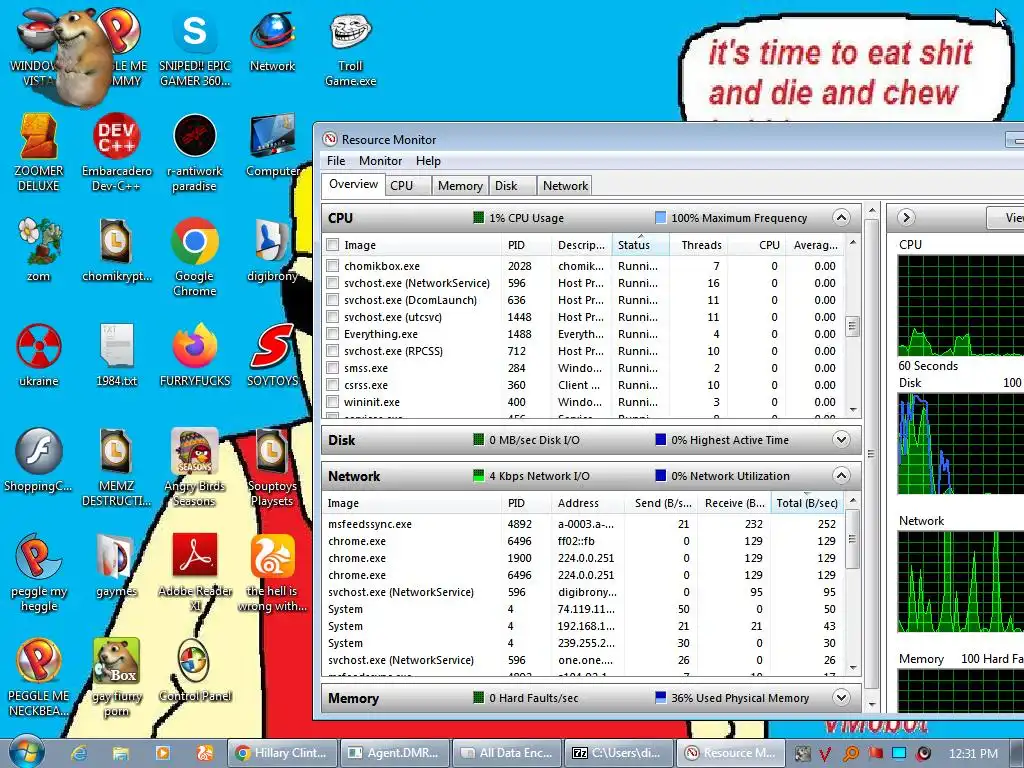The image size is (1024, 768).
Task: Open MEMZ DESTRUCTI desktop icon
Action: click(116, 468)
